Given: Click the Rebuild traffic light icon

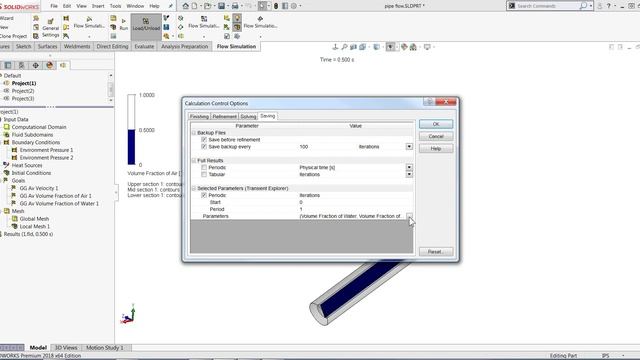Looking at the screenshot, I should 276,6.
